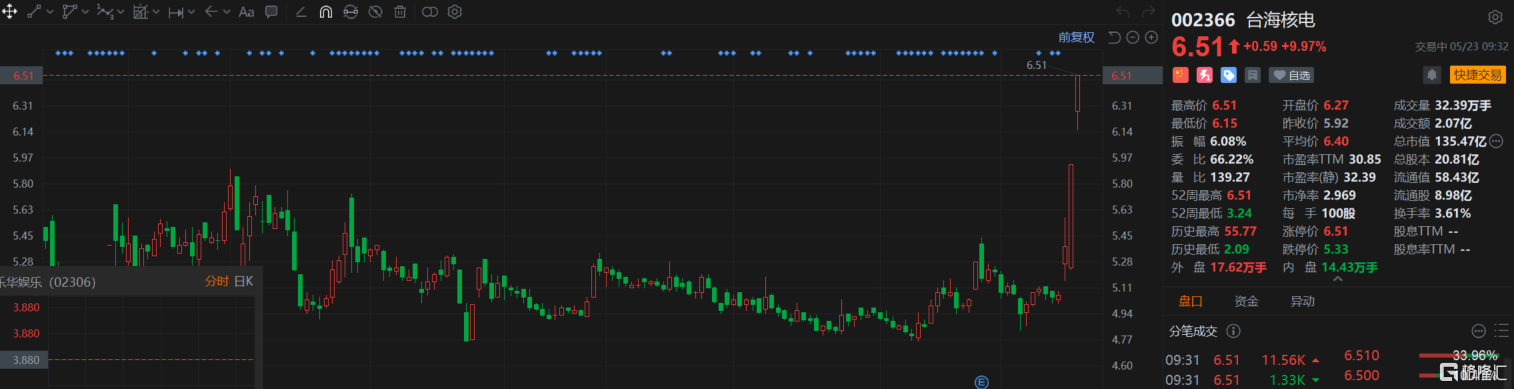Expand the line tools dropdown arrow

point(49,12)
